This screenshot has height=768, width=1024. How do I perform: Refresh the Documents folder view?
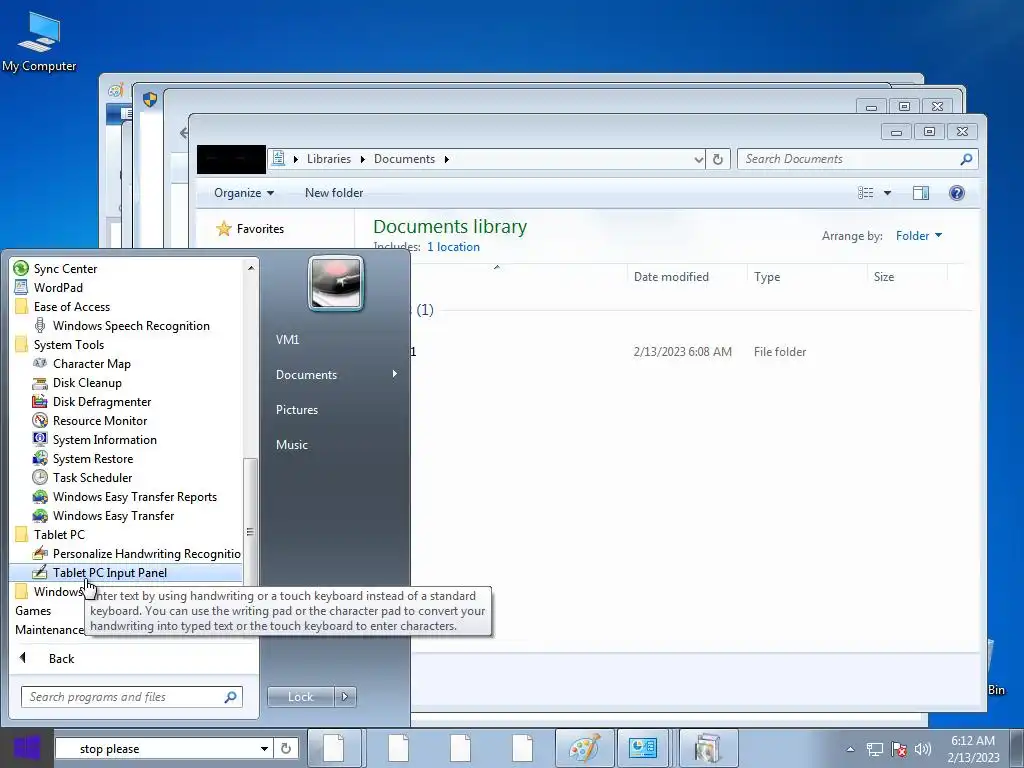718,159
